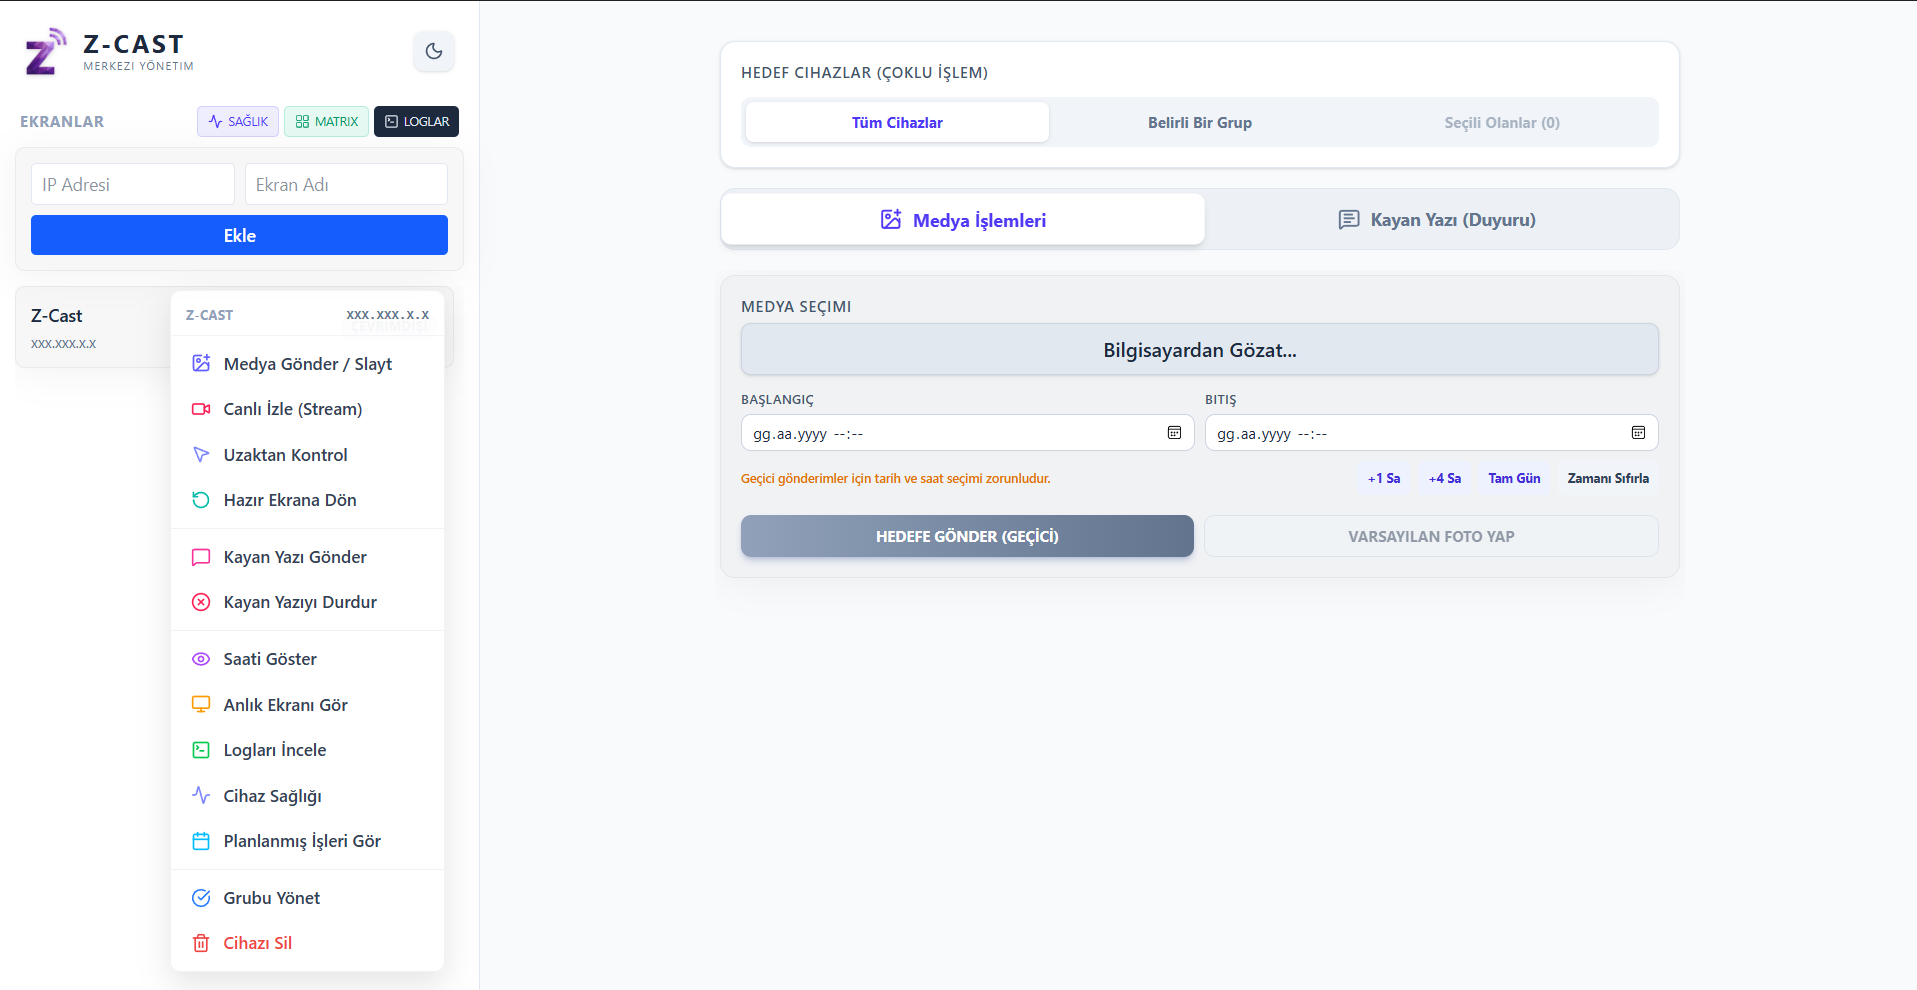Click Bilgisayardan Gözat... file browse button
This screenshot has width=1917, height=990.
[1200, 350]
